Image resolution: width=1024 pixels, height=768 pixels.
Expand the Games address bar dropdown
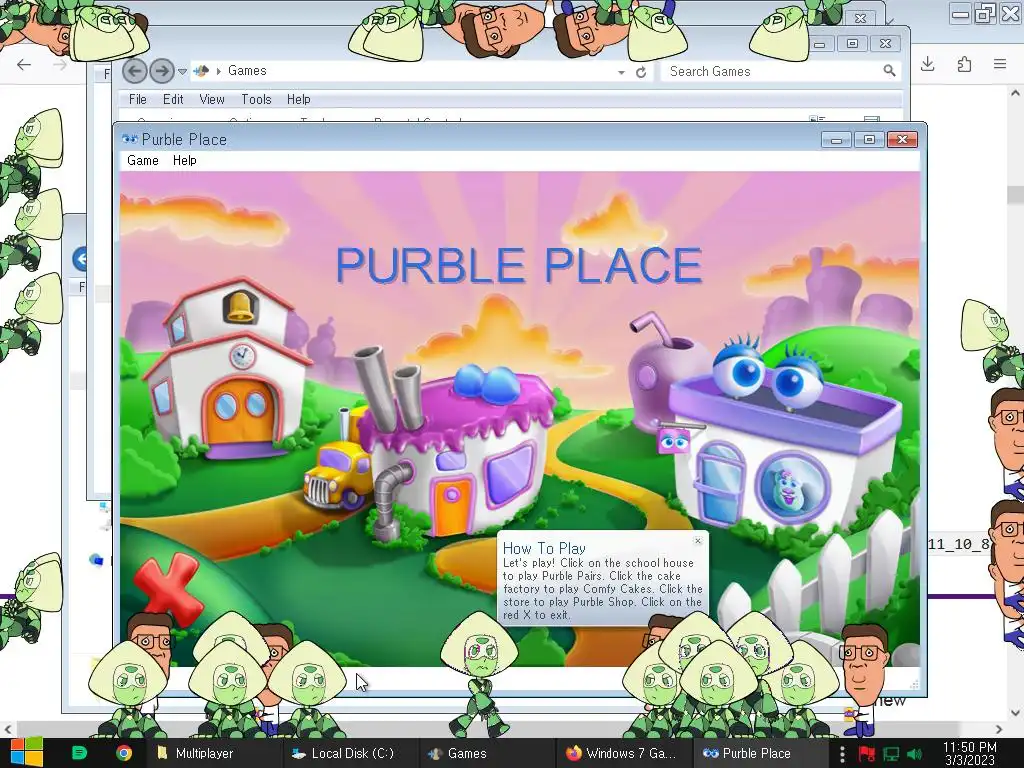(x=621, y=72)
